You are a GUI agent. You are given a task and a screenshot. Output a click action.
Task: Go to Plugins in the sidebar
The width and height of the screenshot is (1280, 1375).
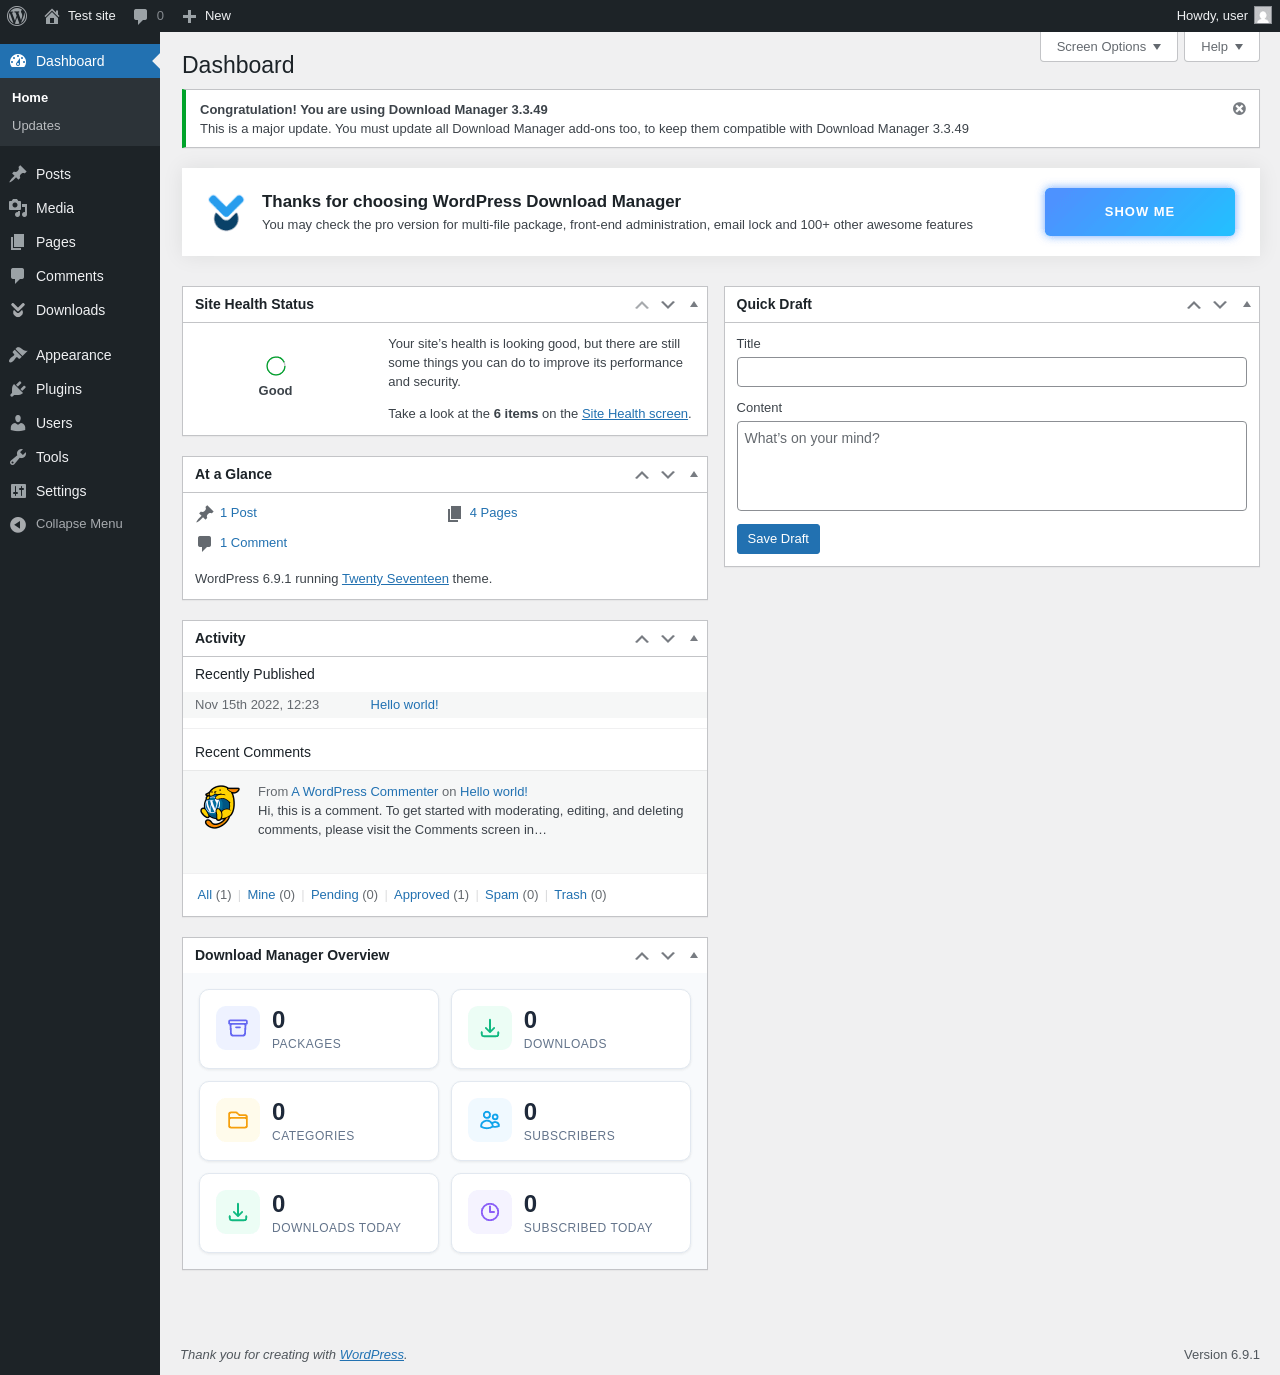pyautogui.click(x=80, y=389)
